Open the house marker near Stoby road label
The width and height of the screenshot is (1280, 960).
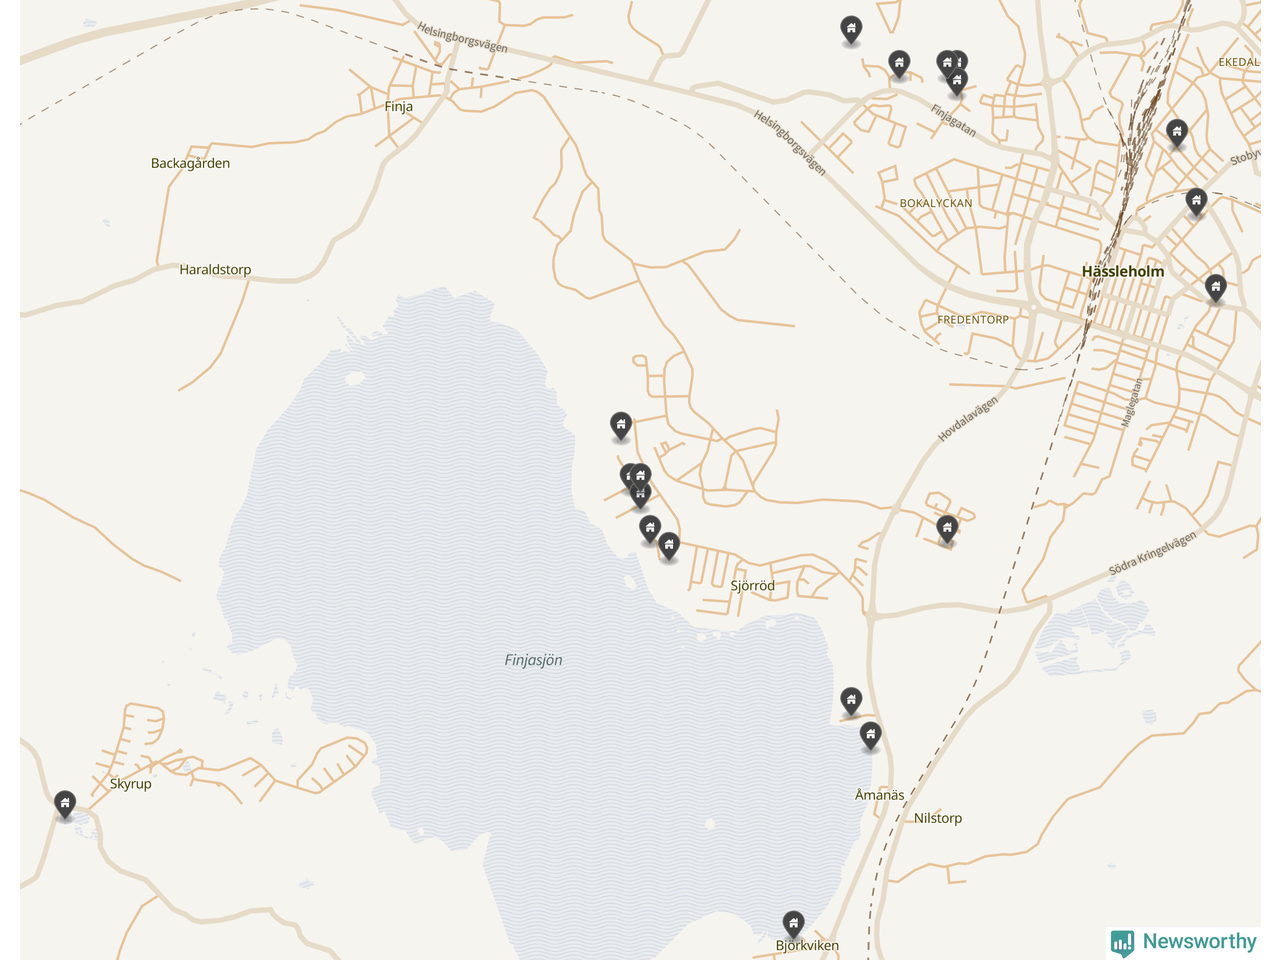[1196, 202]
